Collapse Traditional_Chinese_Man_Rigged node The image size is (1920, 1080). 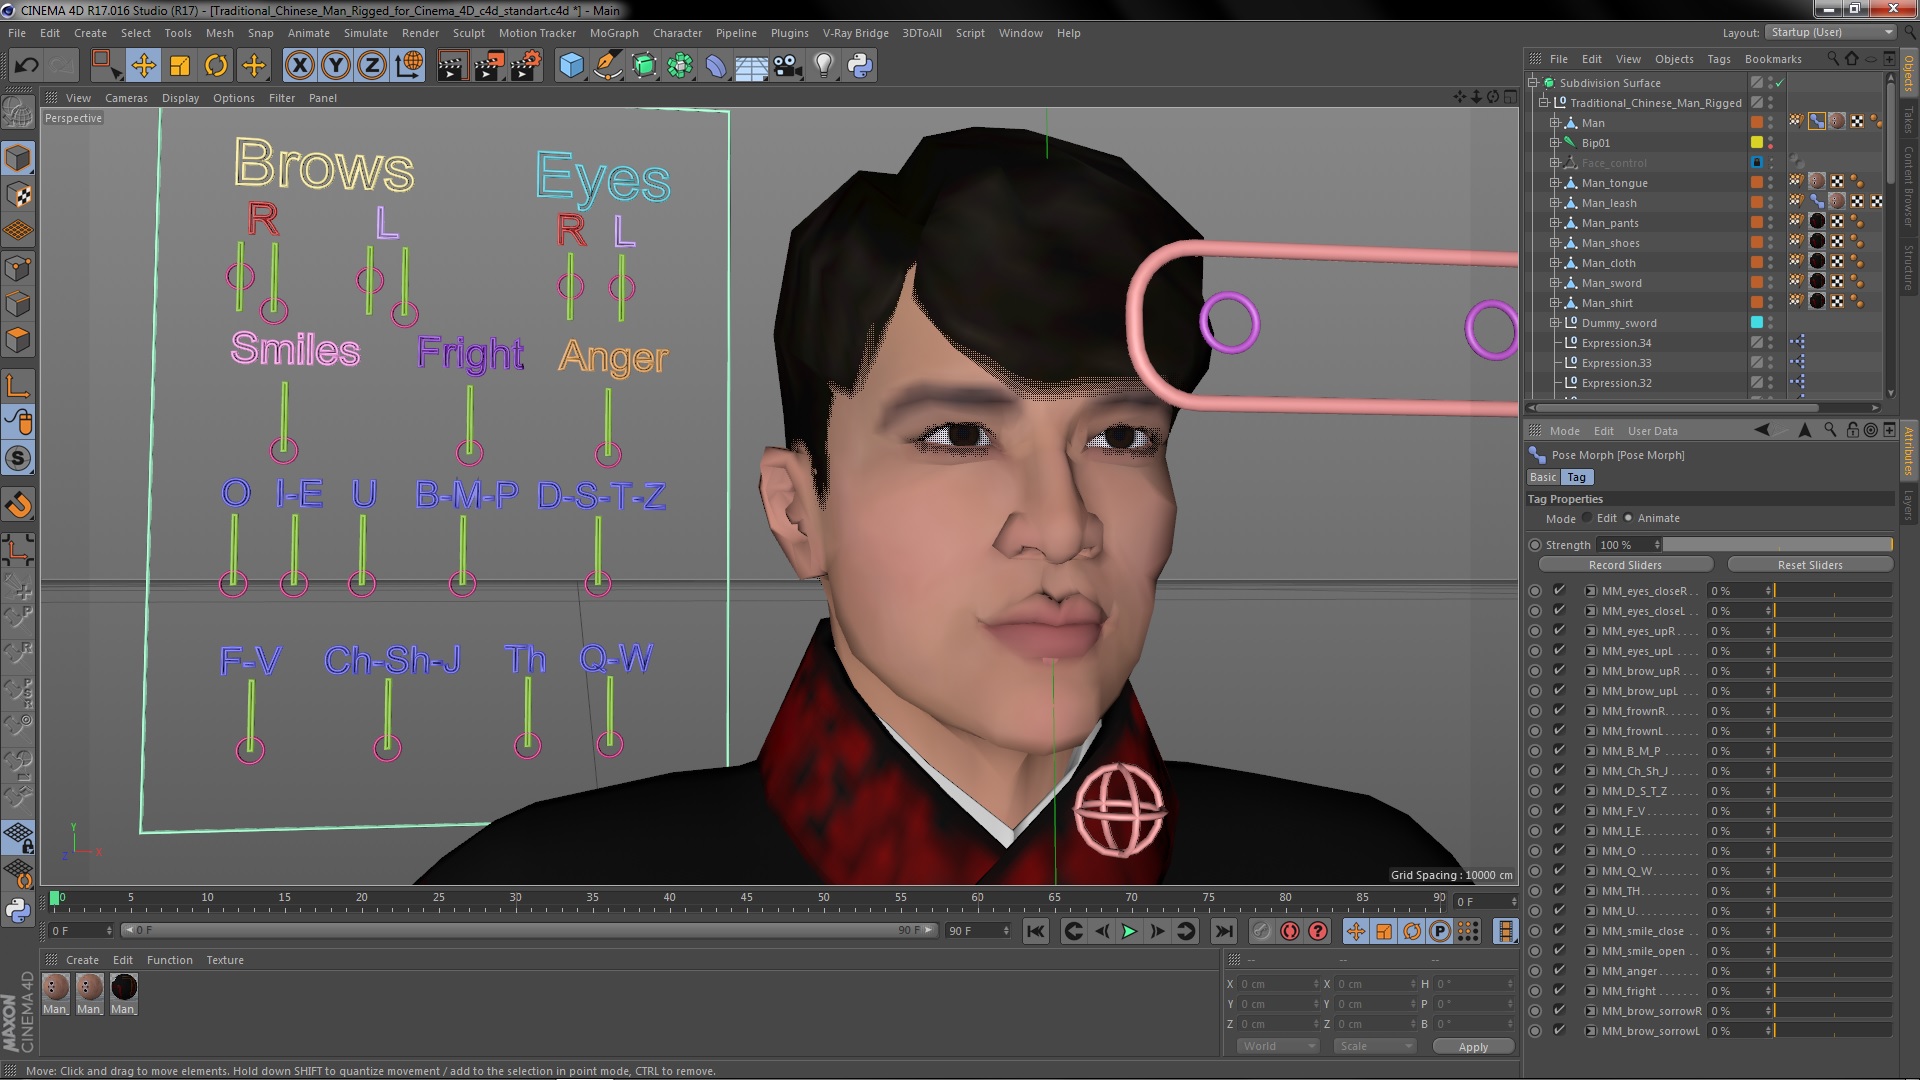1543,103
